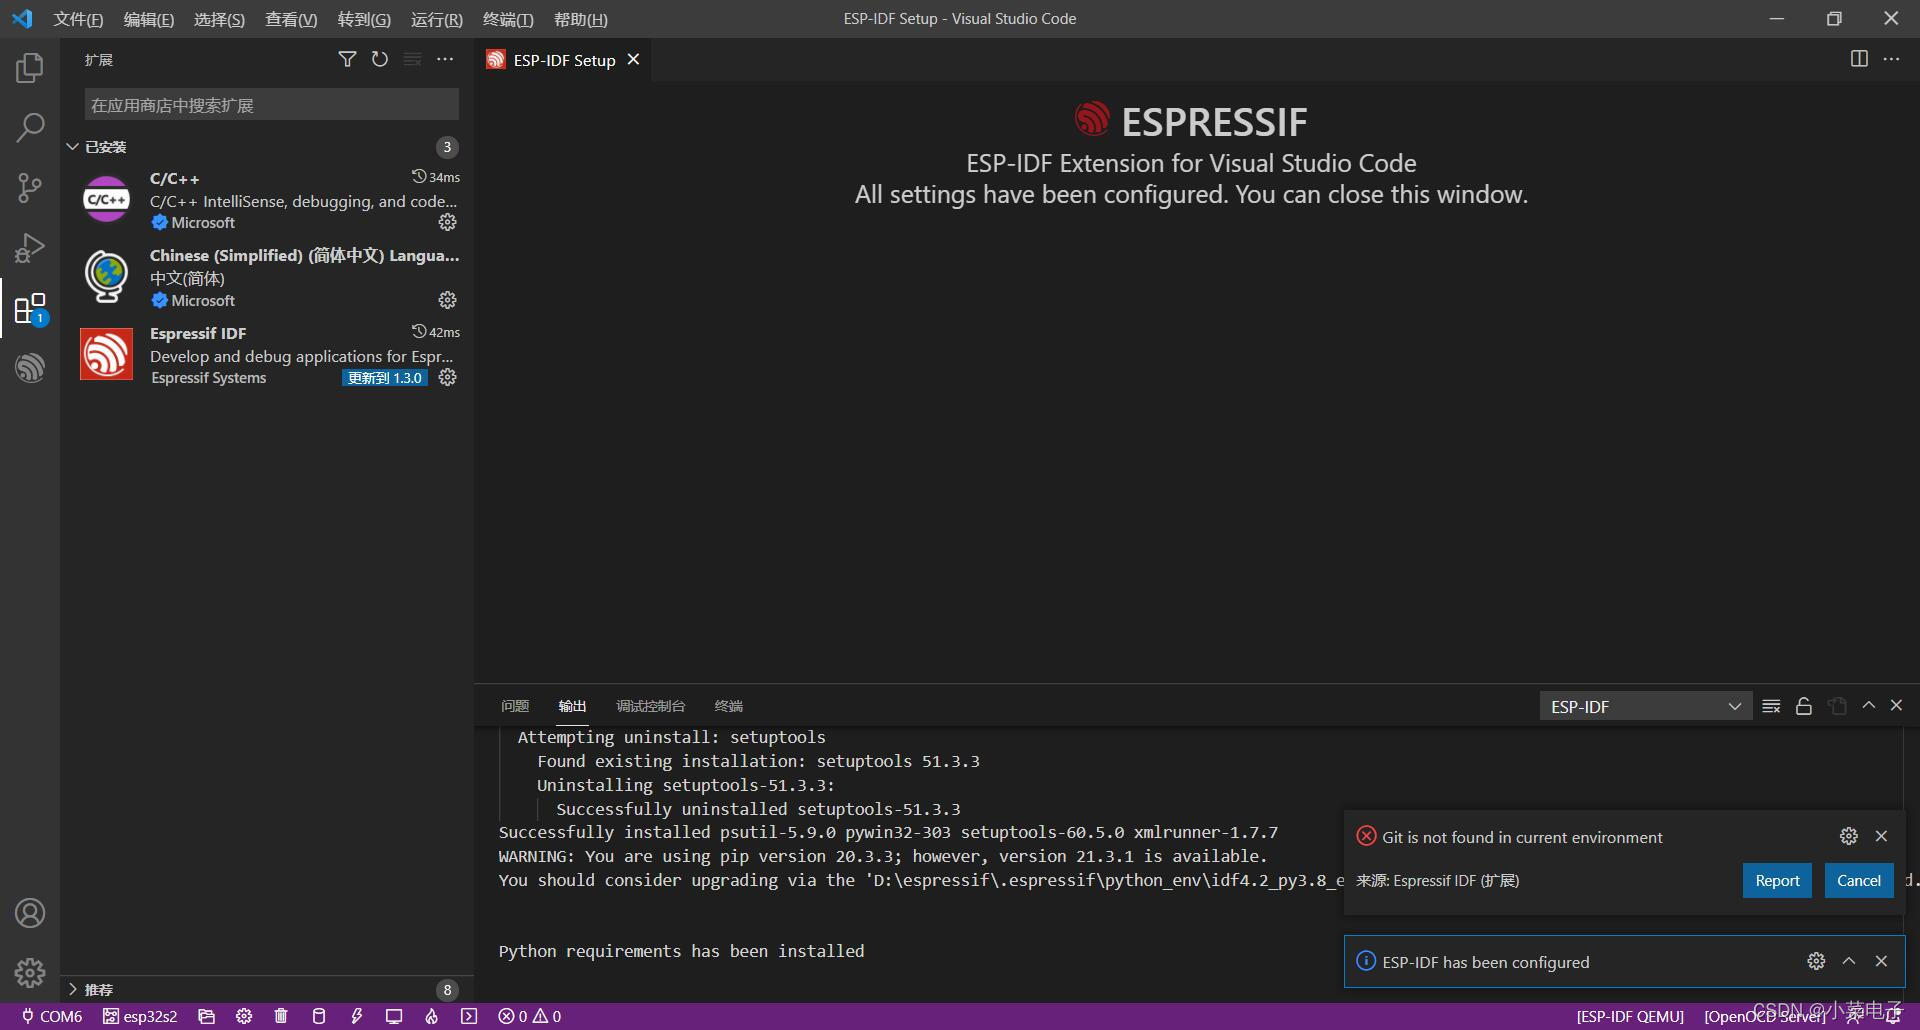
Task: Open the 编辑(E) menu
Action: coord(149,19)
